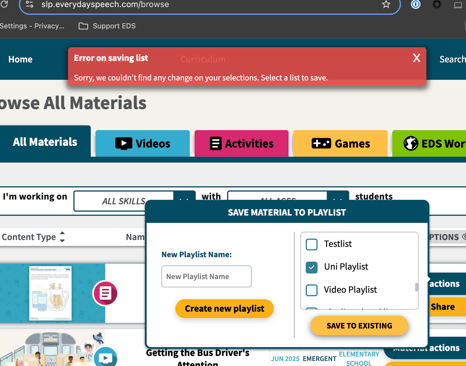The height and width of the screenshot is (366, 466).
Task: Bookmark this page with the star icon
Action: (386, 4)
